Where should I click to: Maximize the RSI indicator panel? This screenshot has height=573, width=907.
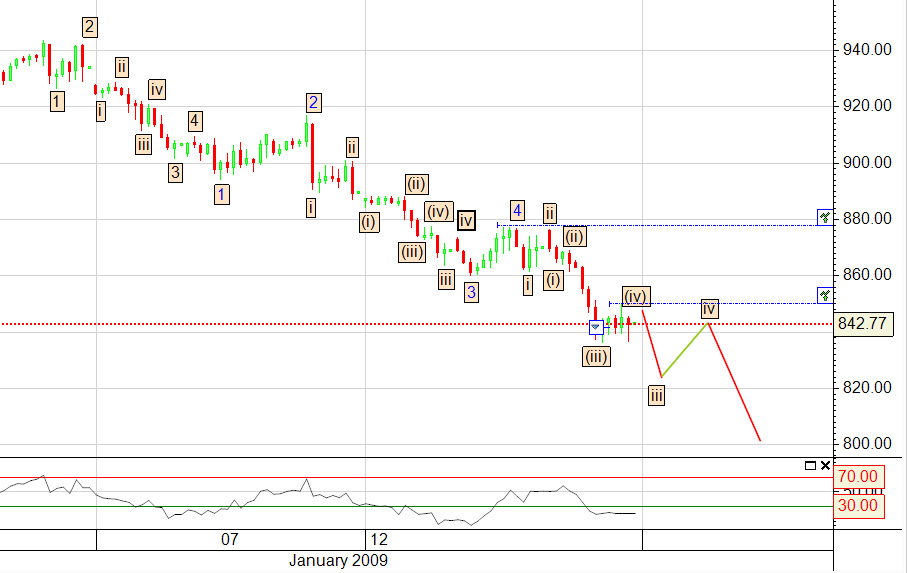pyautogui.click(x=810, y=465)
